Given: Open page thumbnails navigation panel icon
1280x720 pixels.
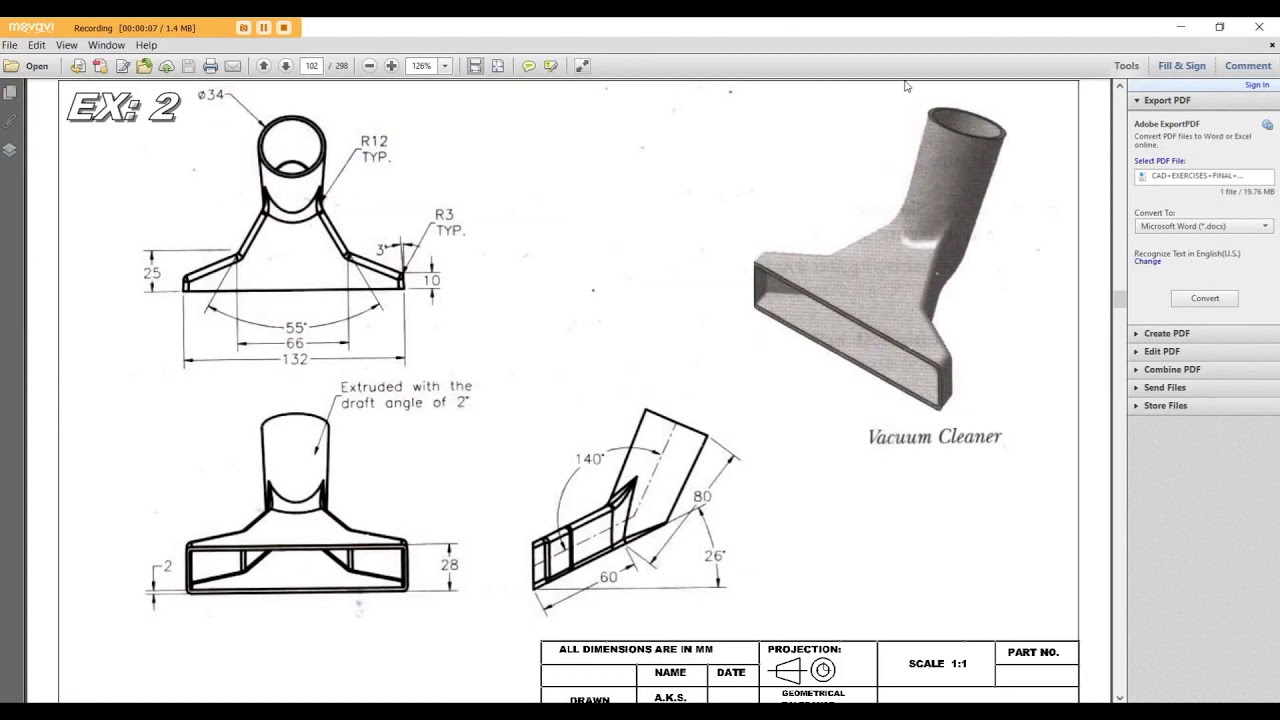Looking at the screenshot, I should coord(10,92).
